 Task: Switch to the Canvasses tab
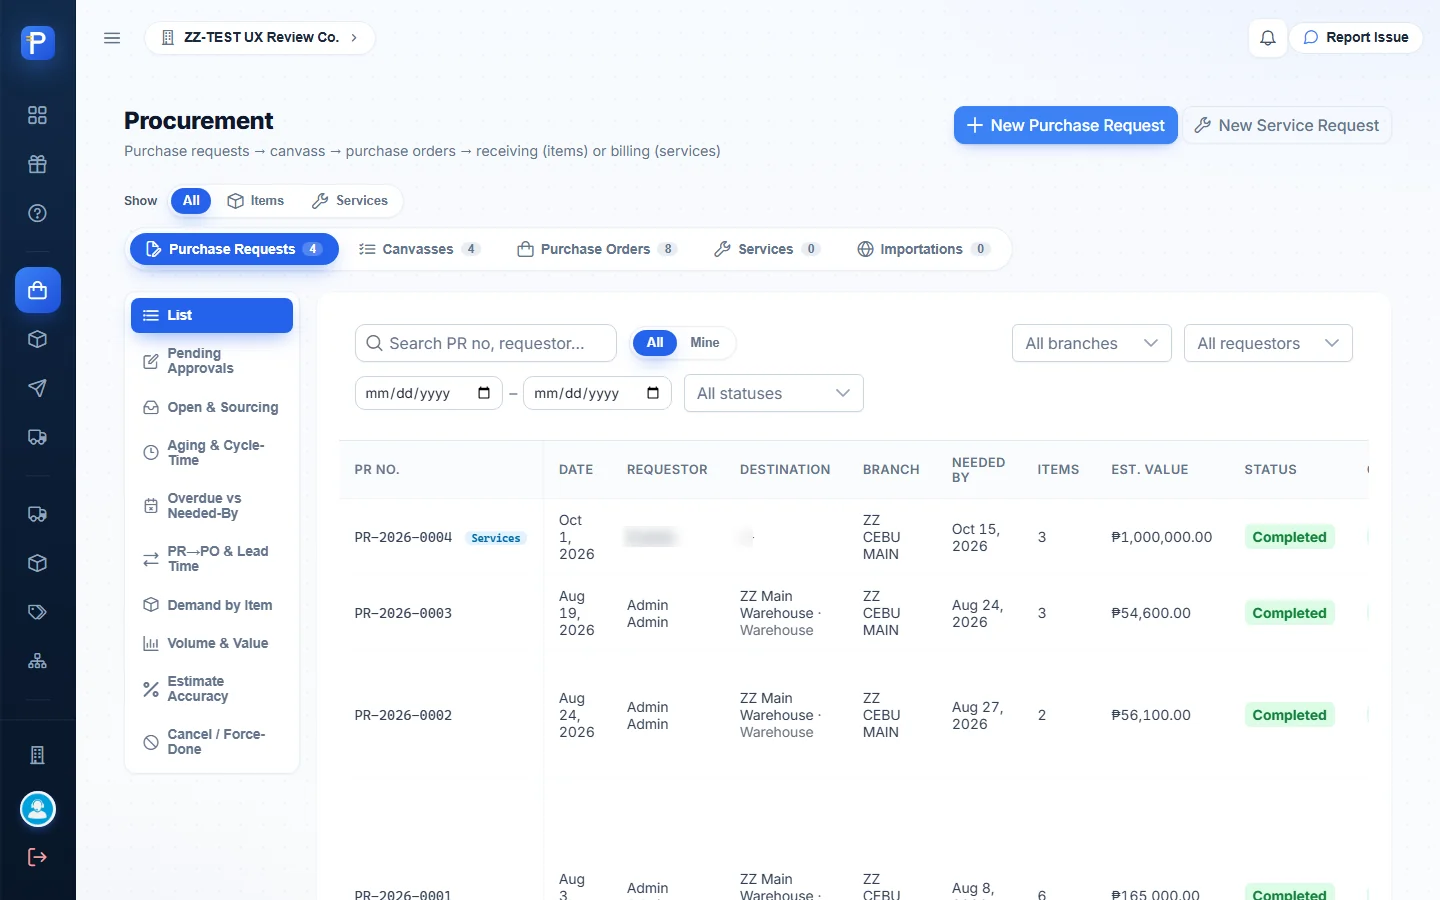point(420,249)
